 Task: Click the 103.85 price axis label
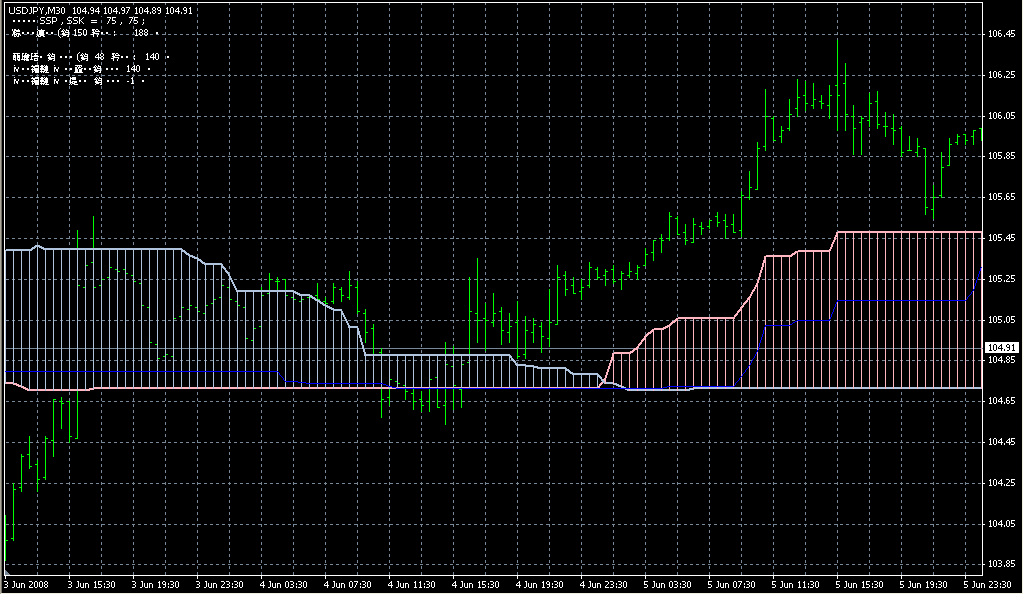[x=1001, y=564]
